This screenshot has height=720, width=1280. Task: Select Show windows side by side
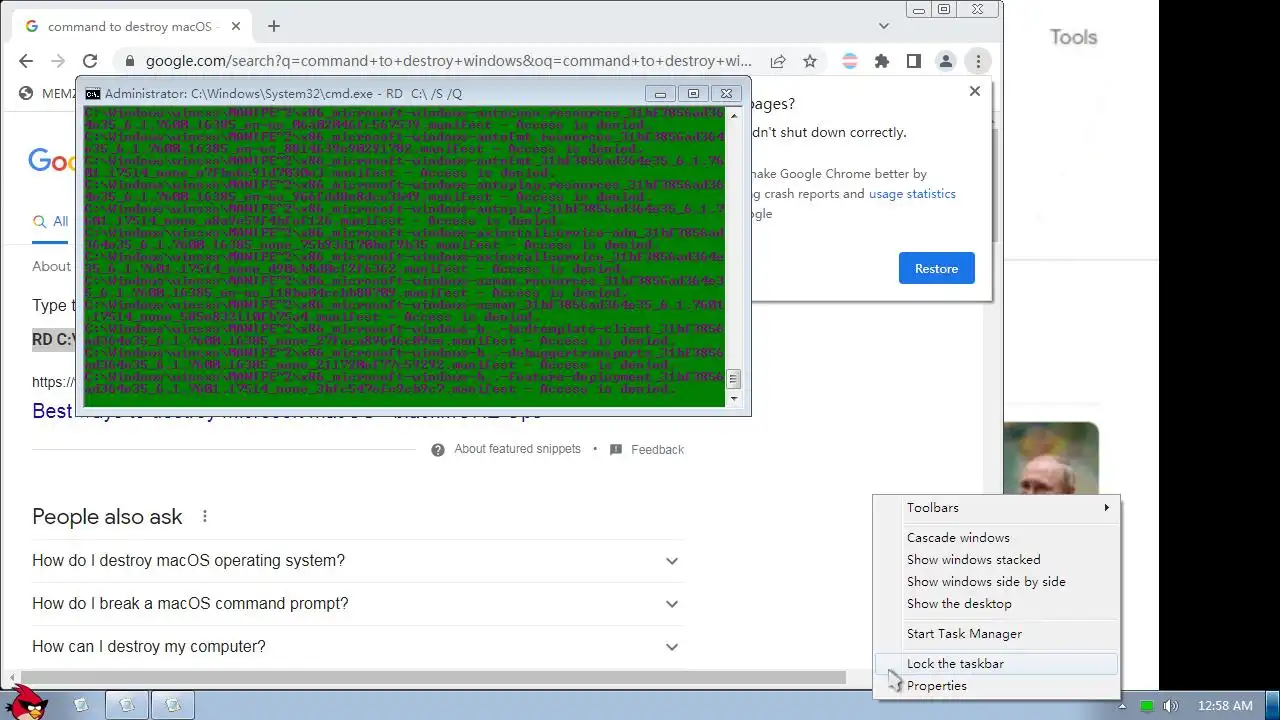coord(997,582)
